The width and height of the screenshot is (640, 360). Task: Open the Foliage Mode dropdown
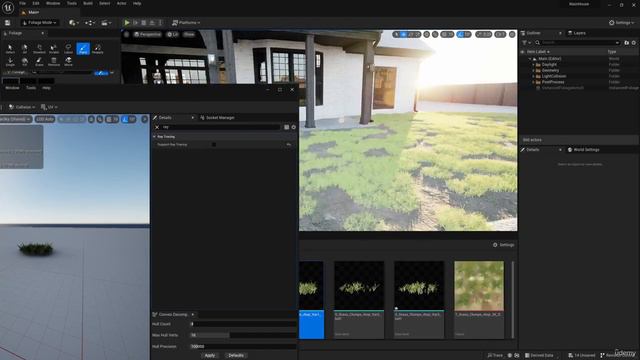coord(40,23)
